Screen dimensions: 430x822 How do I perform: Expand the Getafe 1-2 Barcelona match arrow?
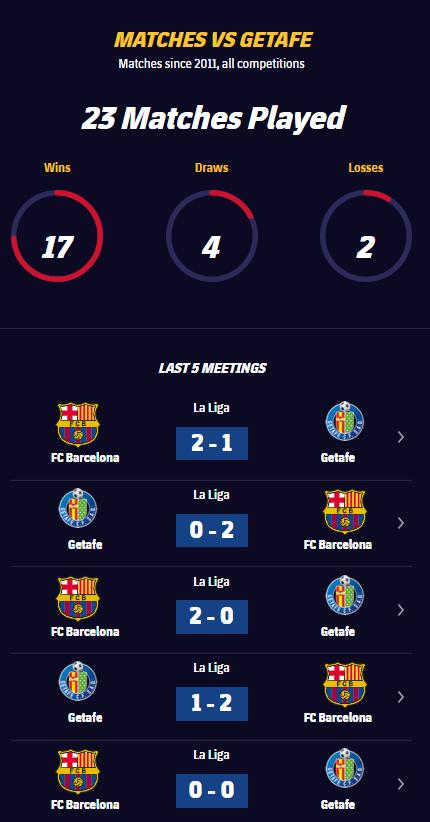tap(401, 697)
